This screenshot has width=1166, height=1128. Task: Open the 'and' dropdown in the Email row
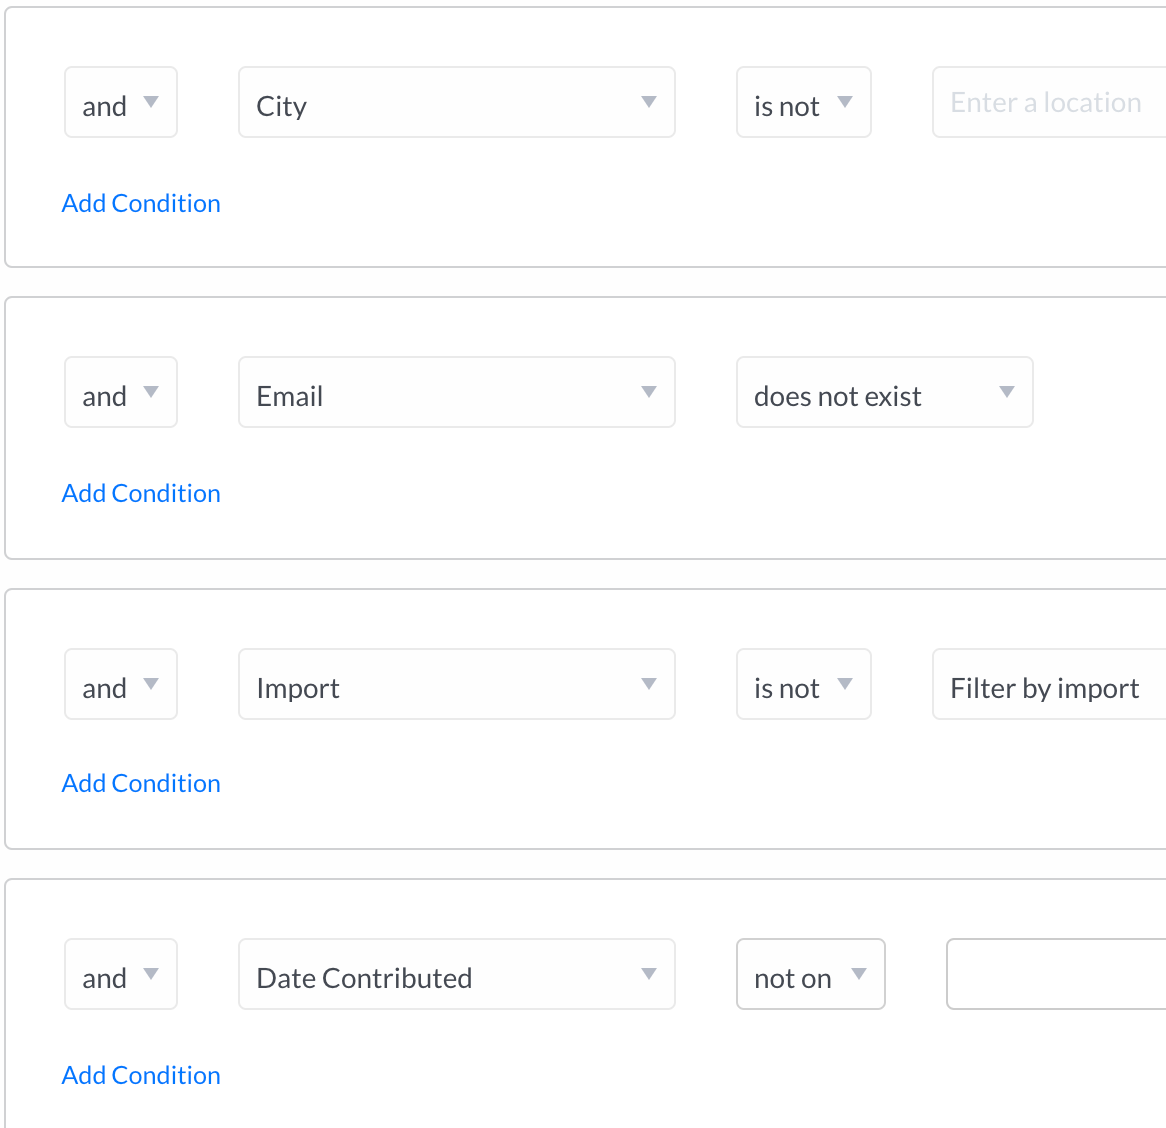(x=120, y=392)
